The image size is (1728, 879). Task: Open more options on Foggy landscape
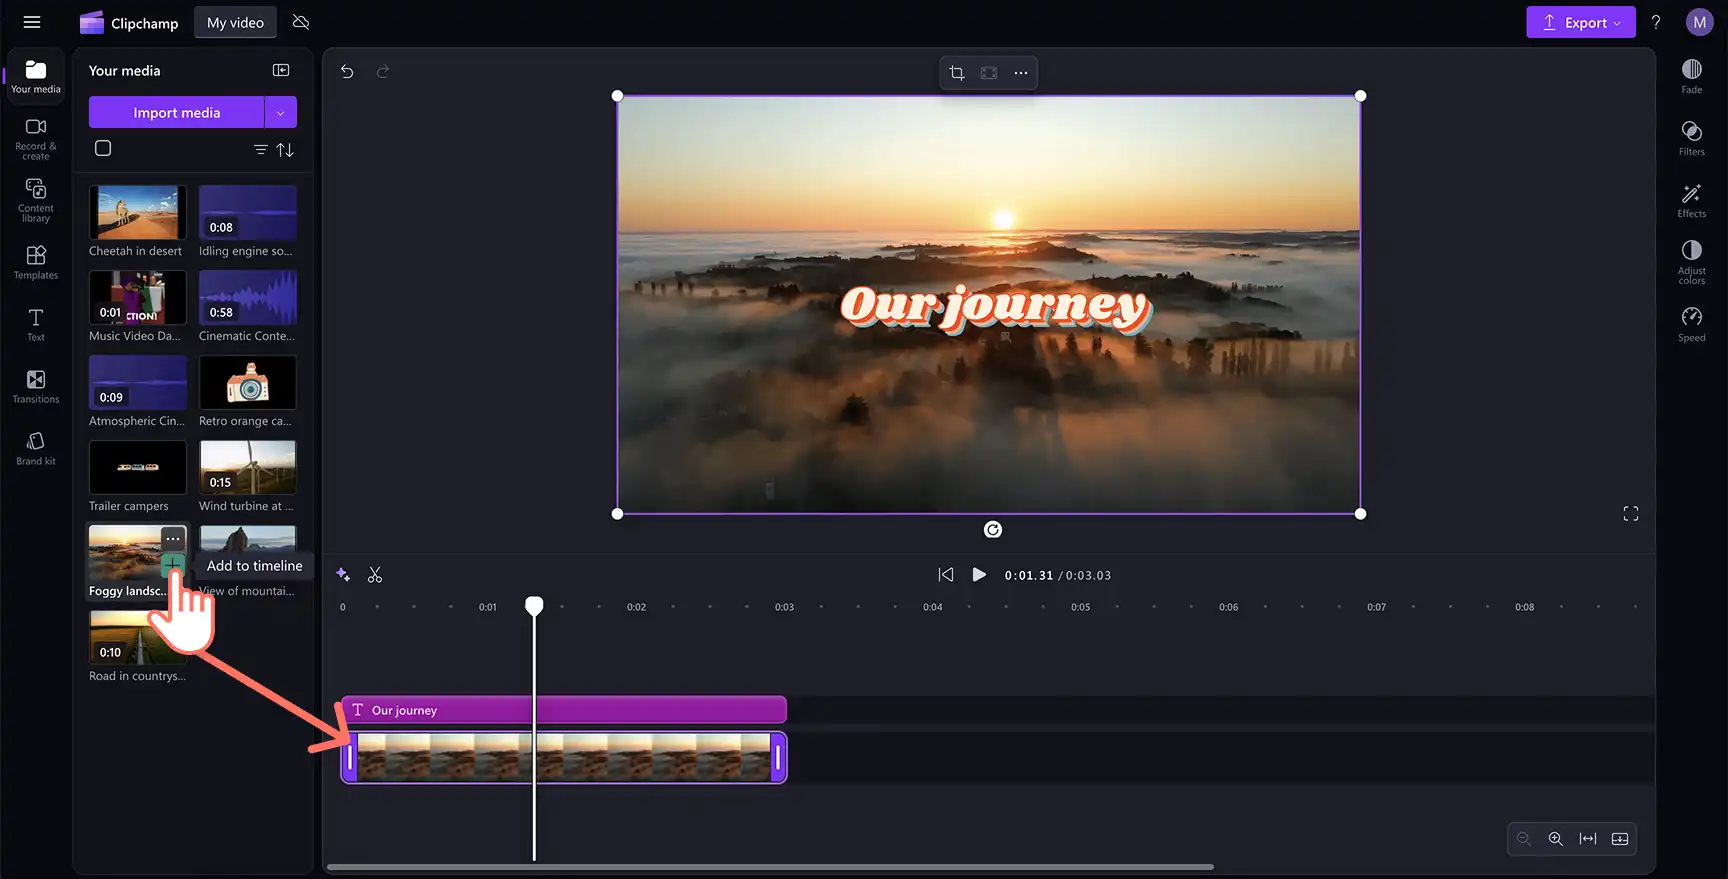coord(173,538)
